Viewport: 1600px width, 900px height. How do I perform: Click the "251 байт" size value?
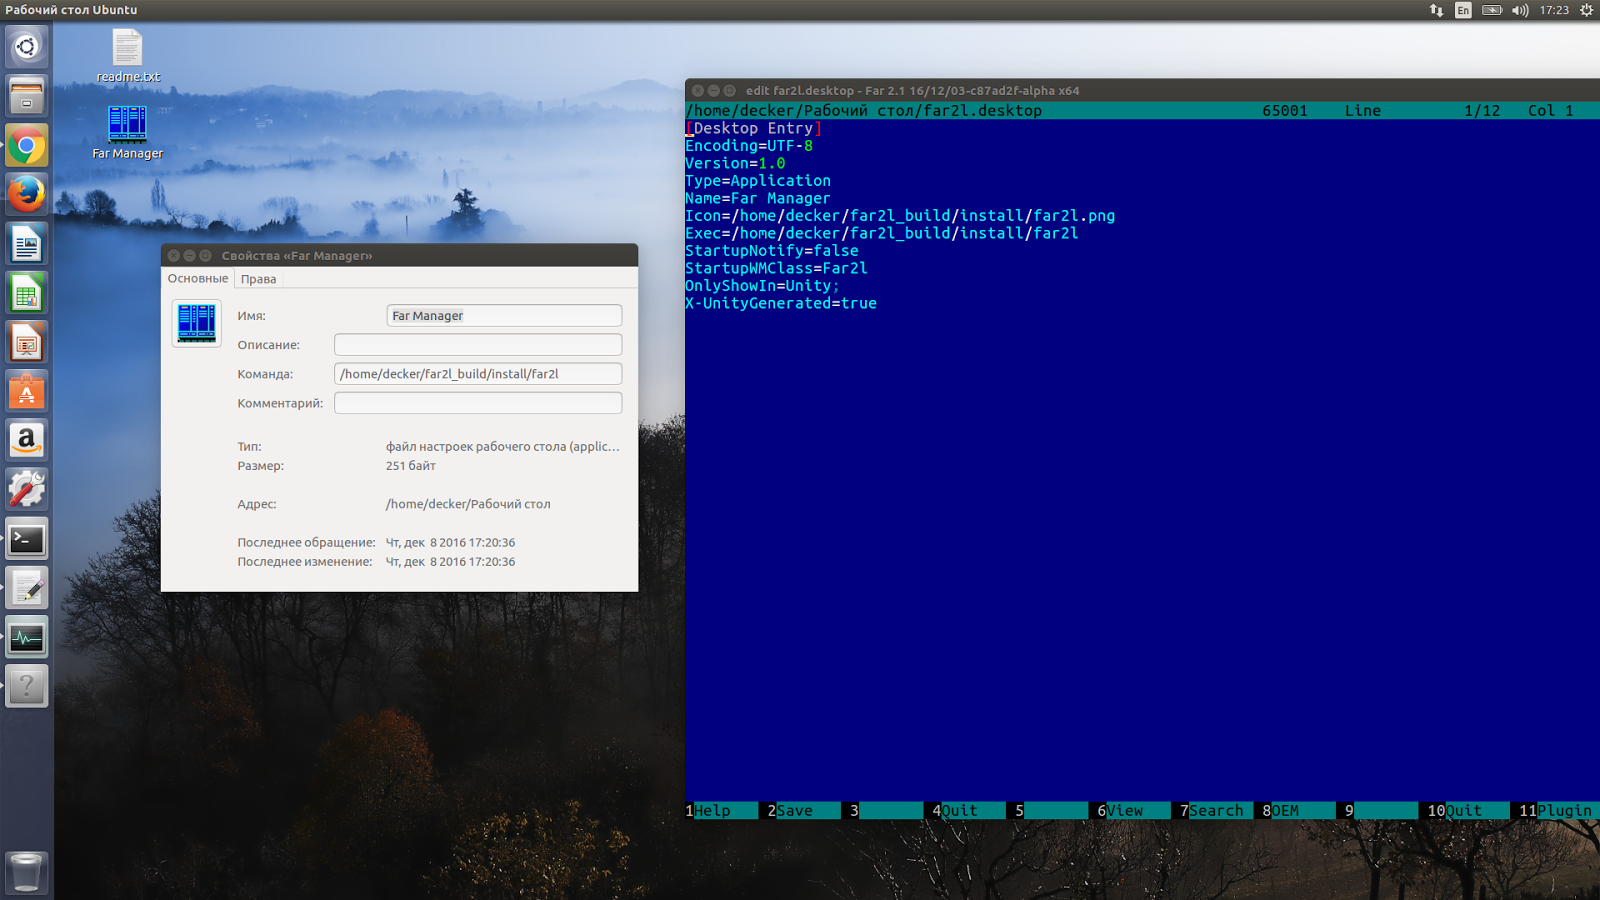point(411,466)
